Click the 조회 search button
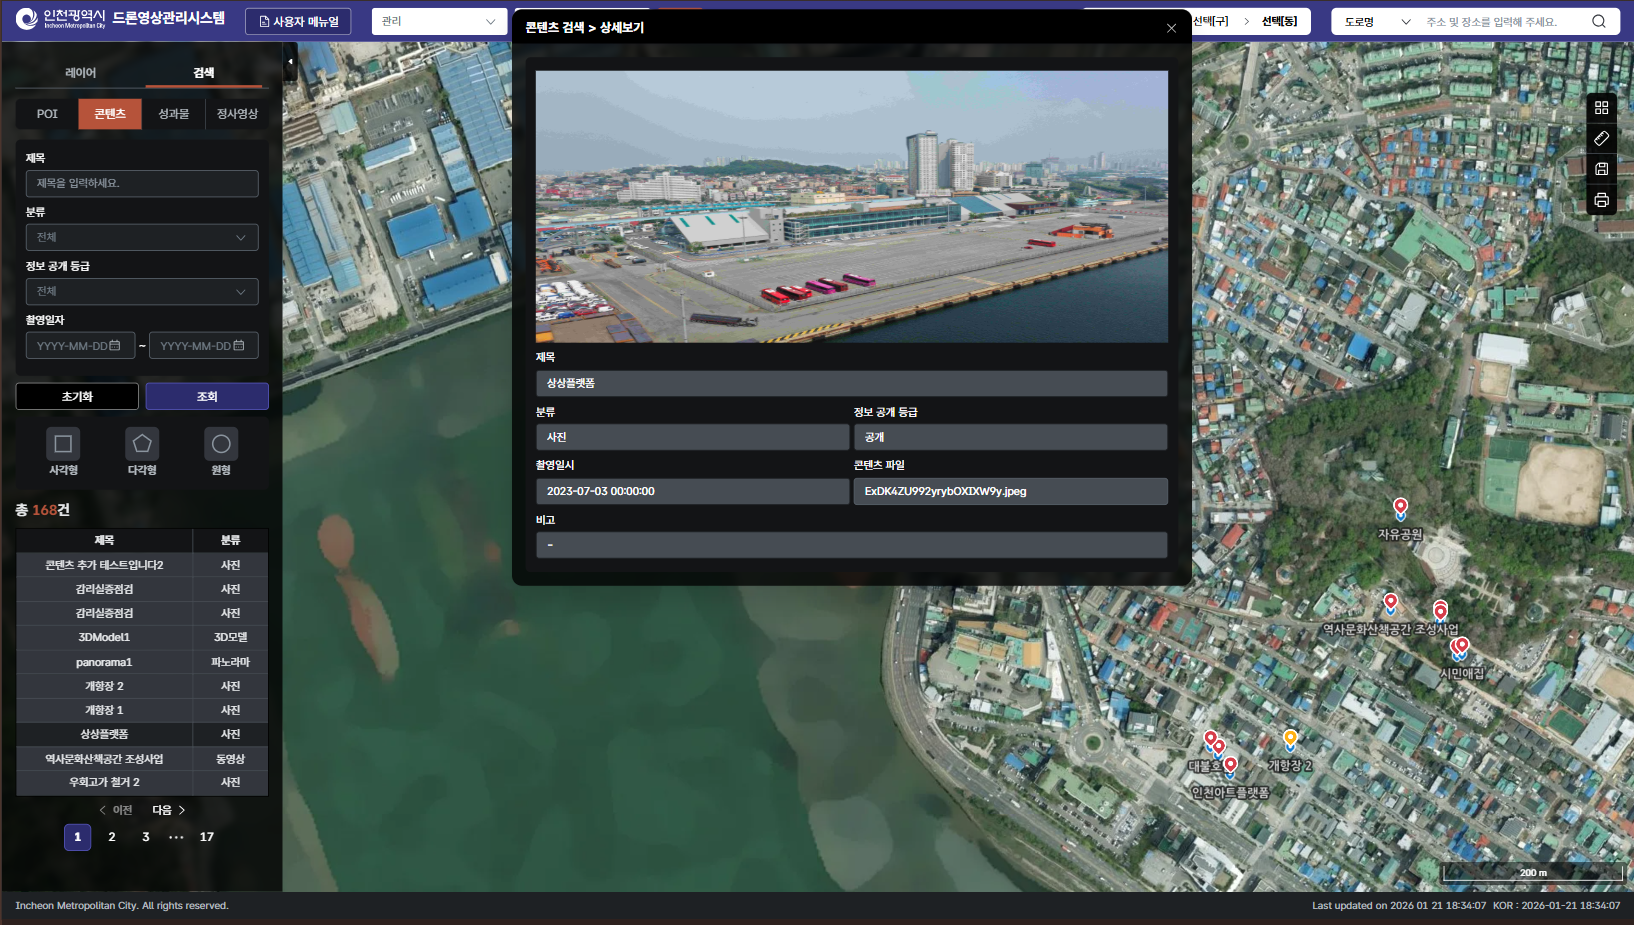1634x925 pixels. point(207,397)
